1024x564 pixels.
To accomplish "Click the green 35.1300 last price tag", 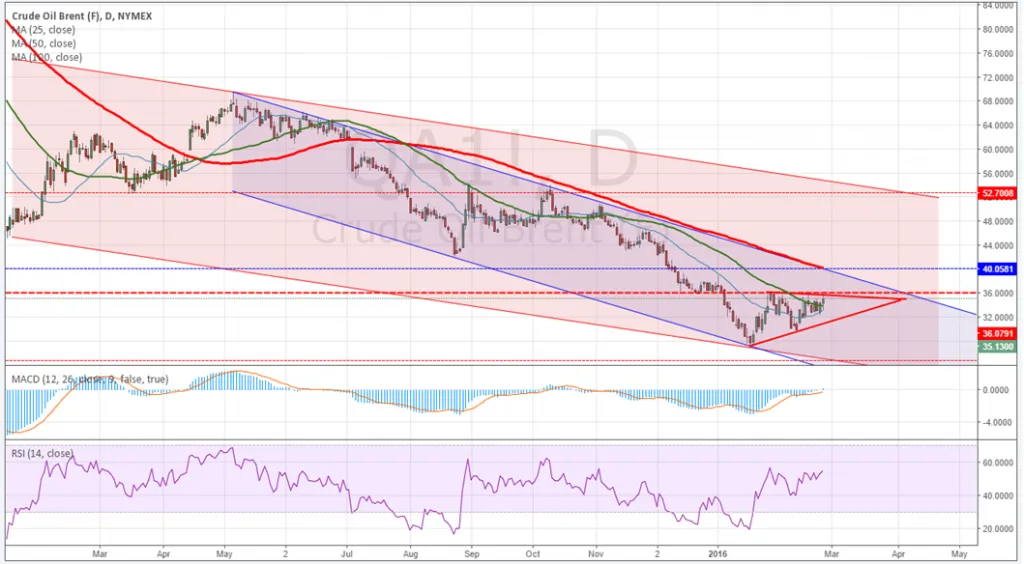I will point(998,346).
